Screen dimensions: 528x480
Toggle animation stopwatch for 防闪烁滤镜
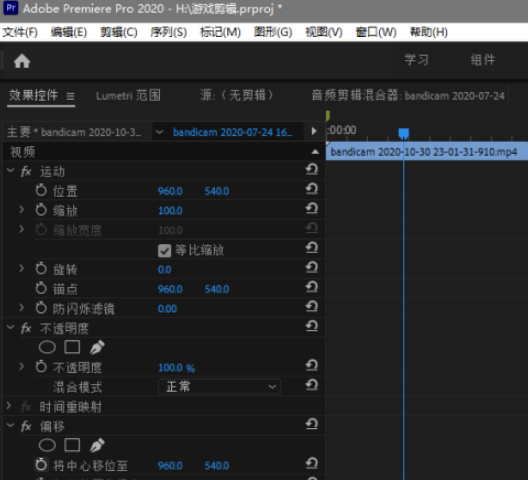(41, 308)
